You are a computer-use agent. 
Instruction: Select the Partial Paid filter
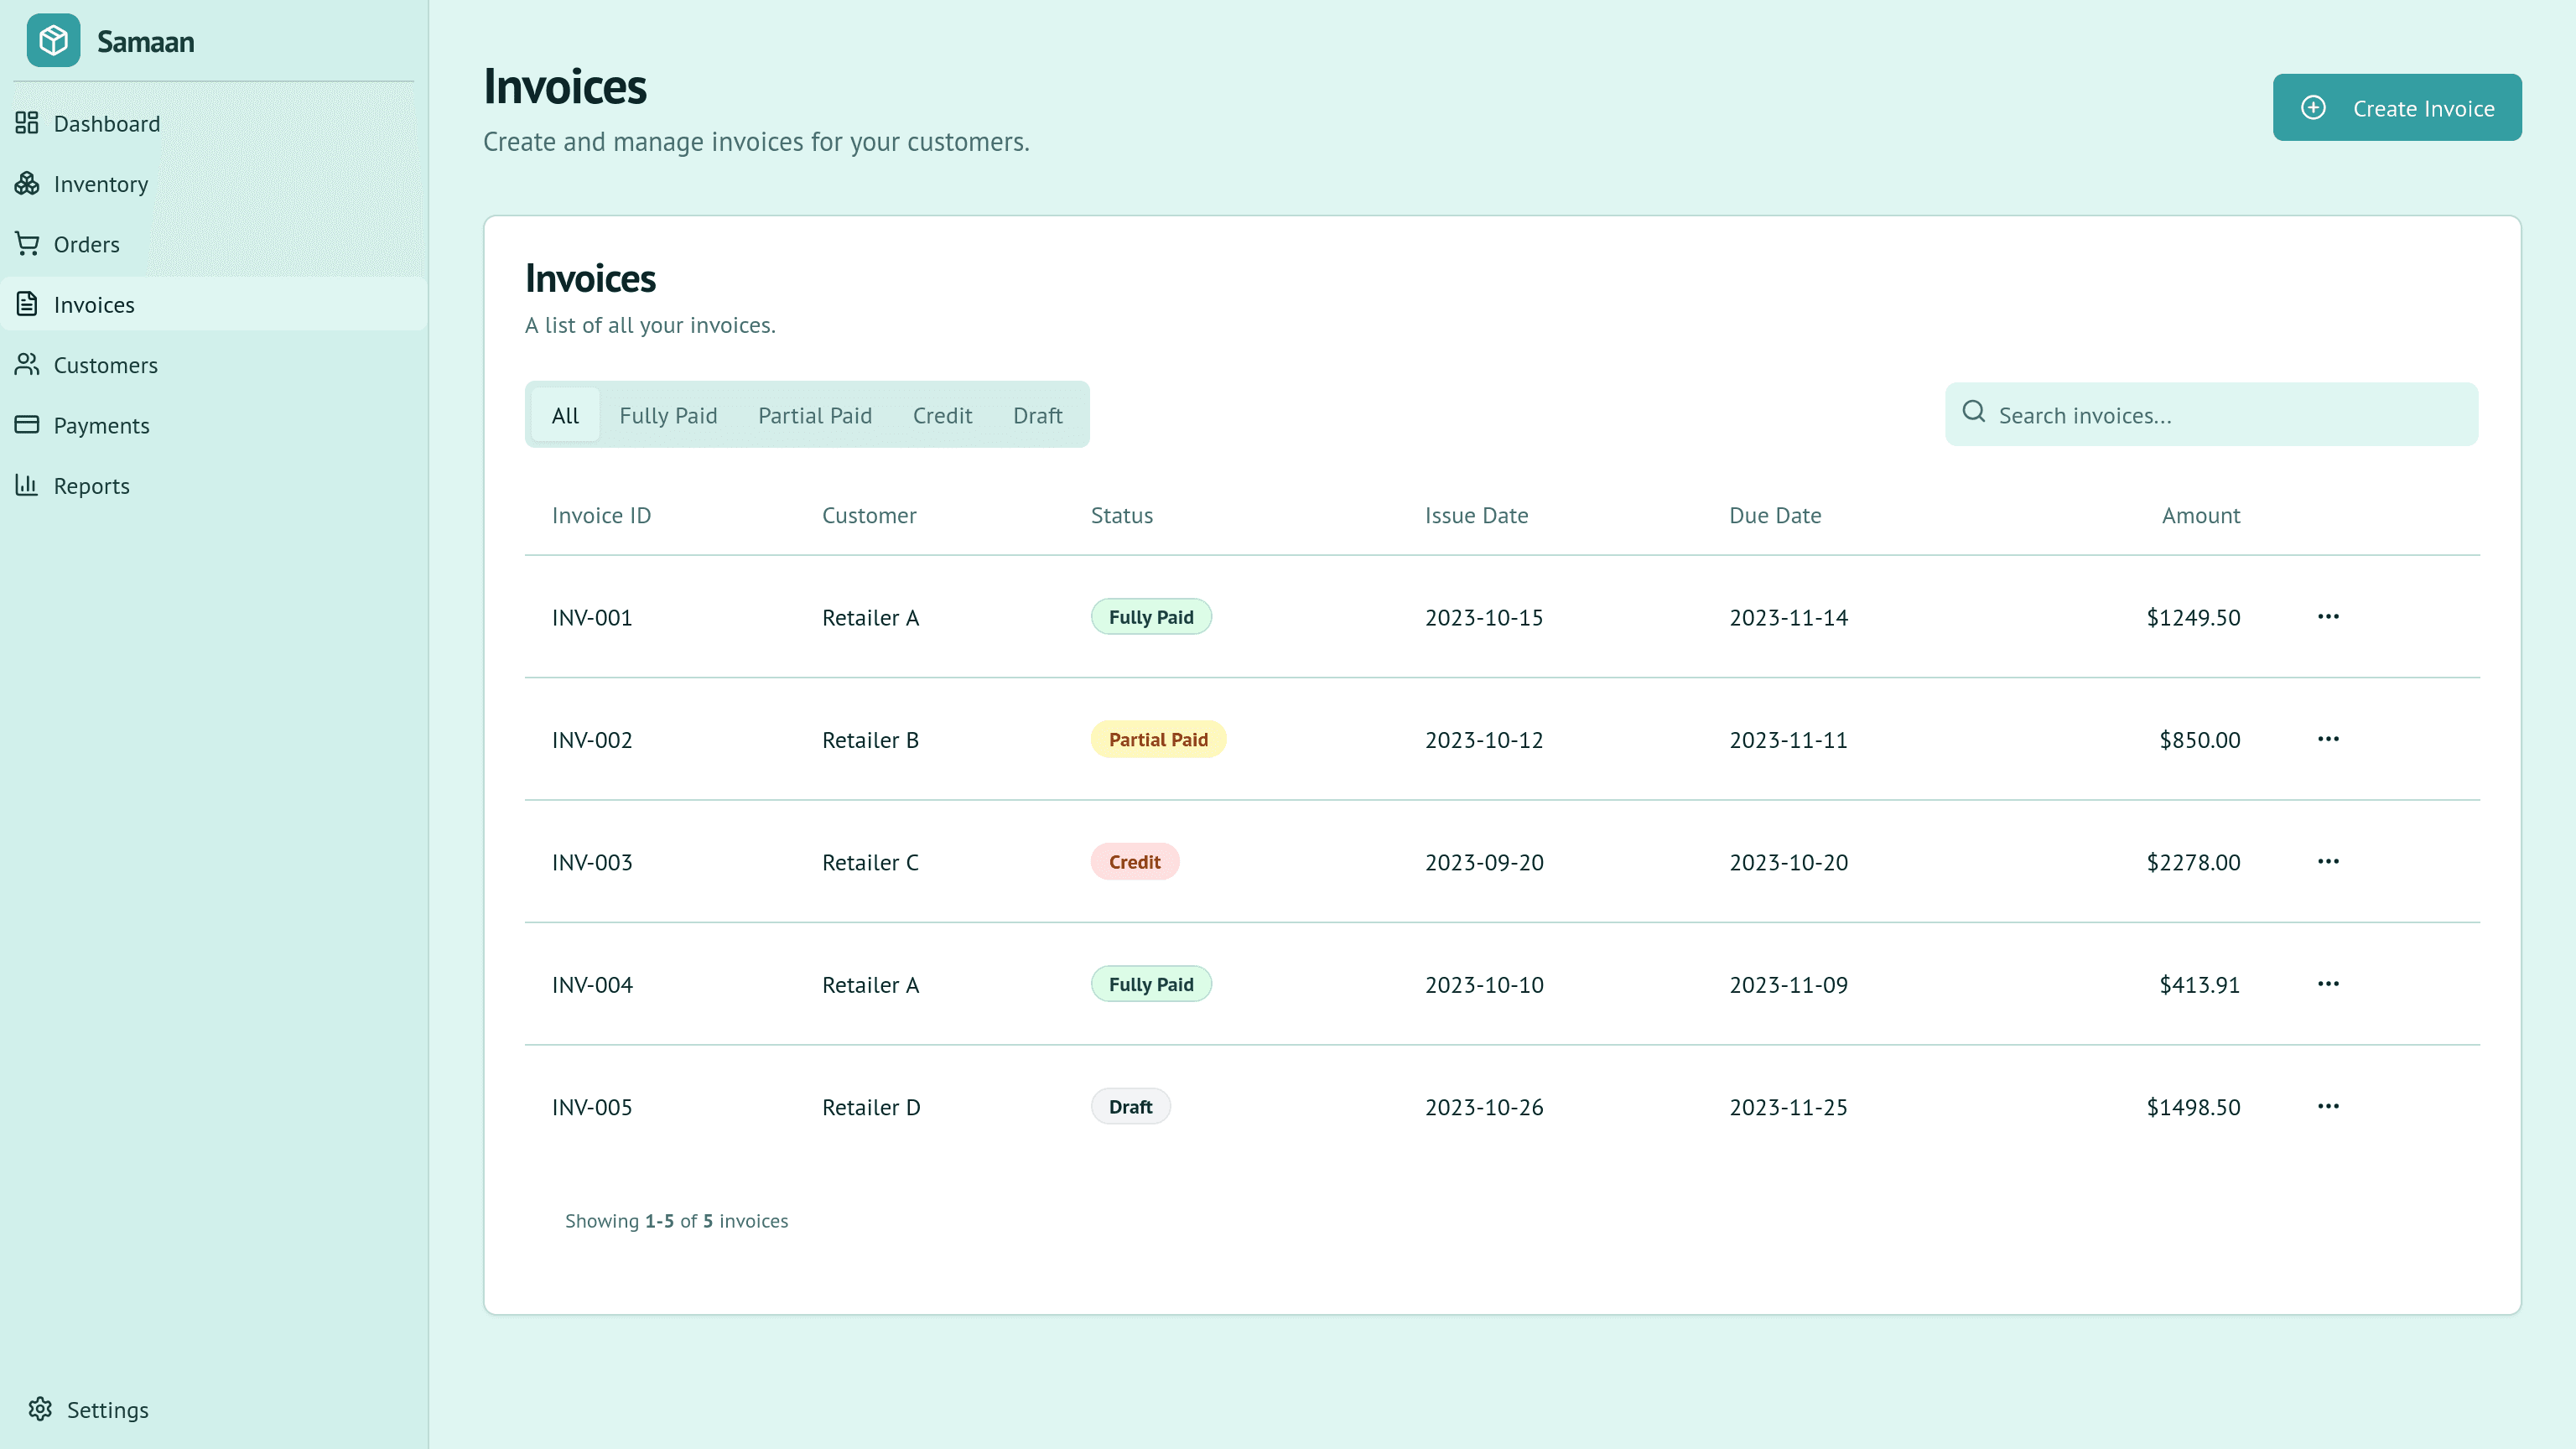[814, 415]
